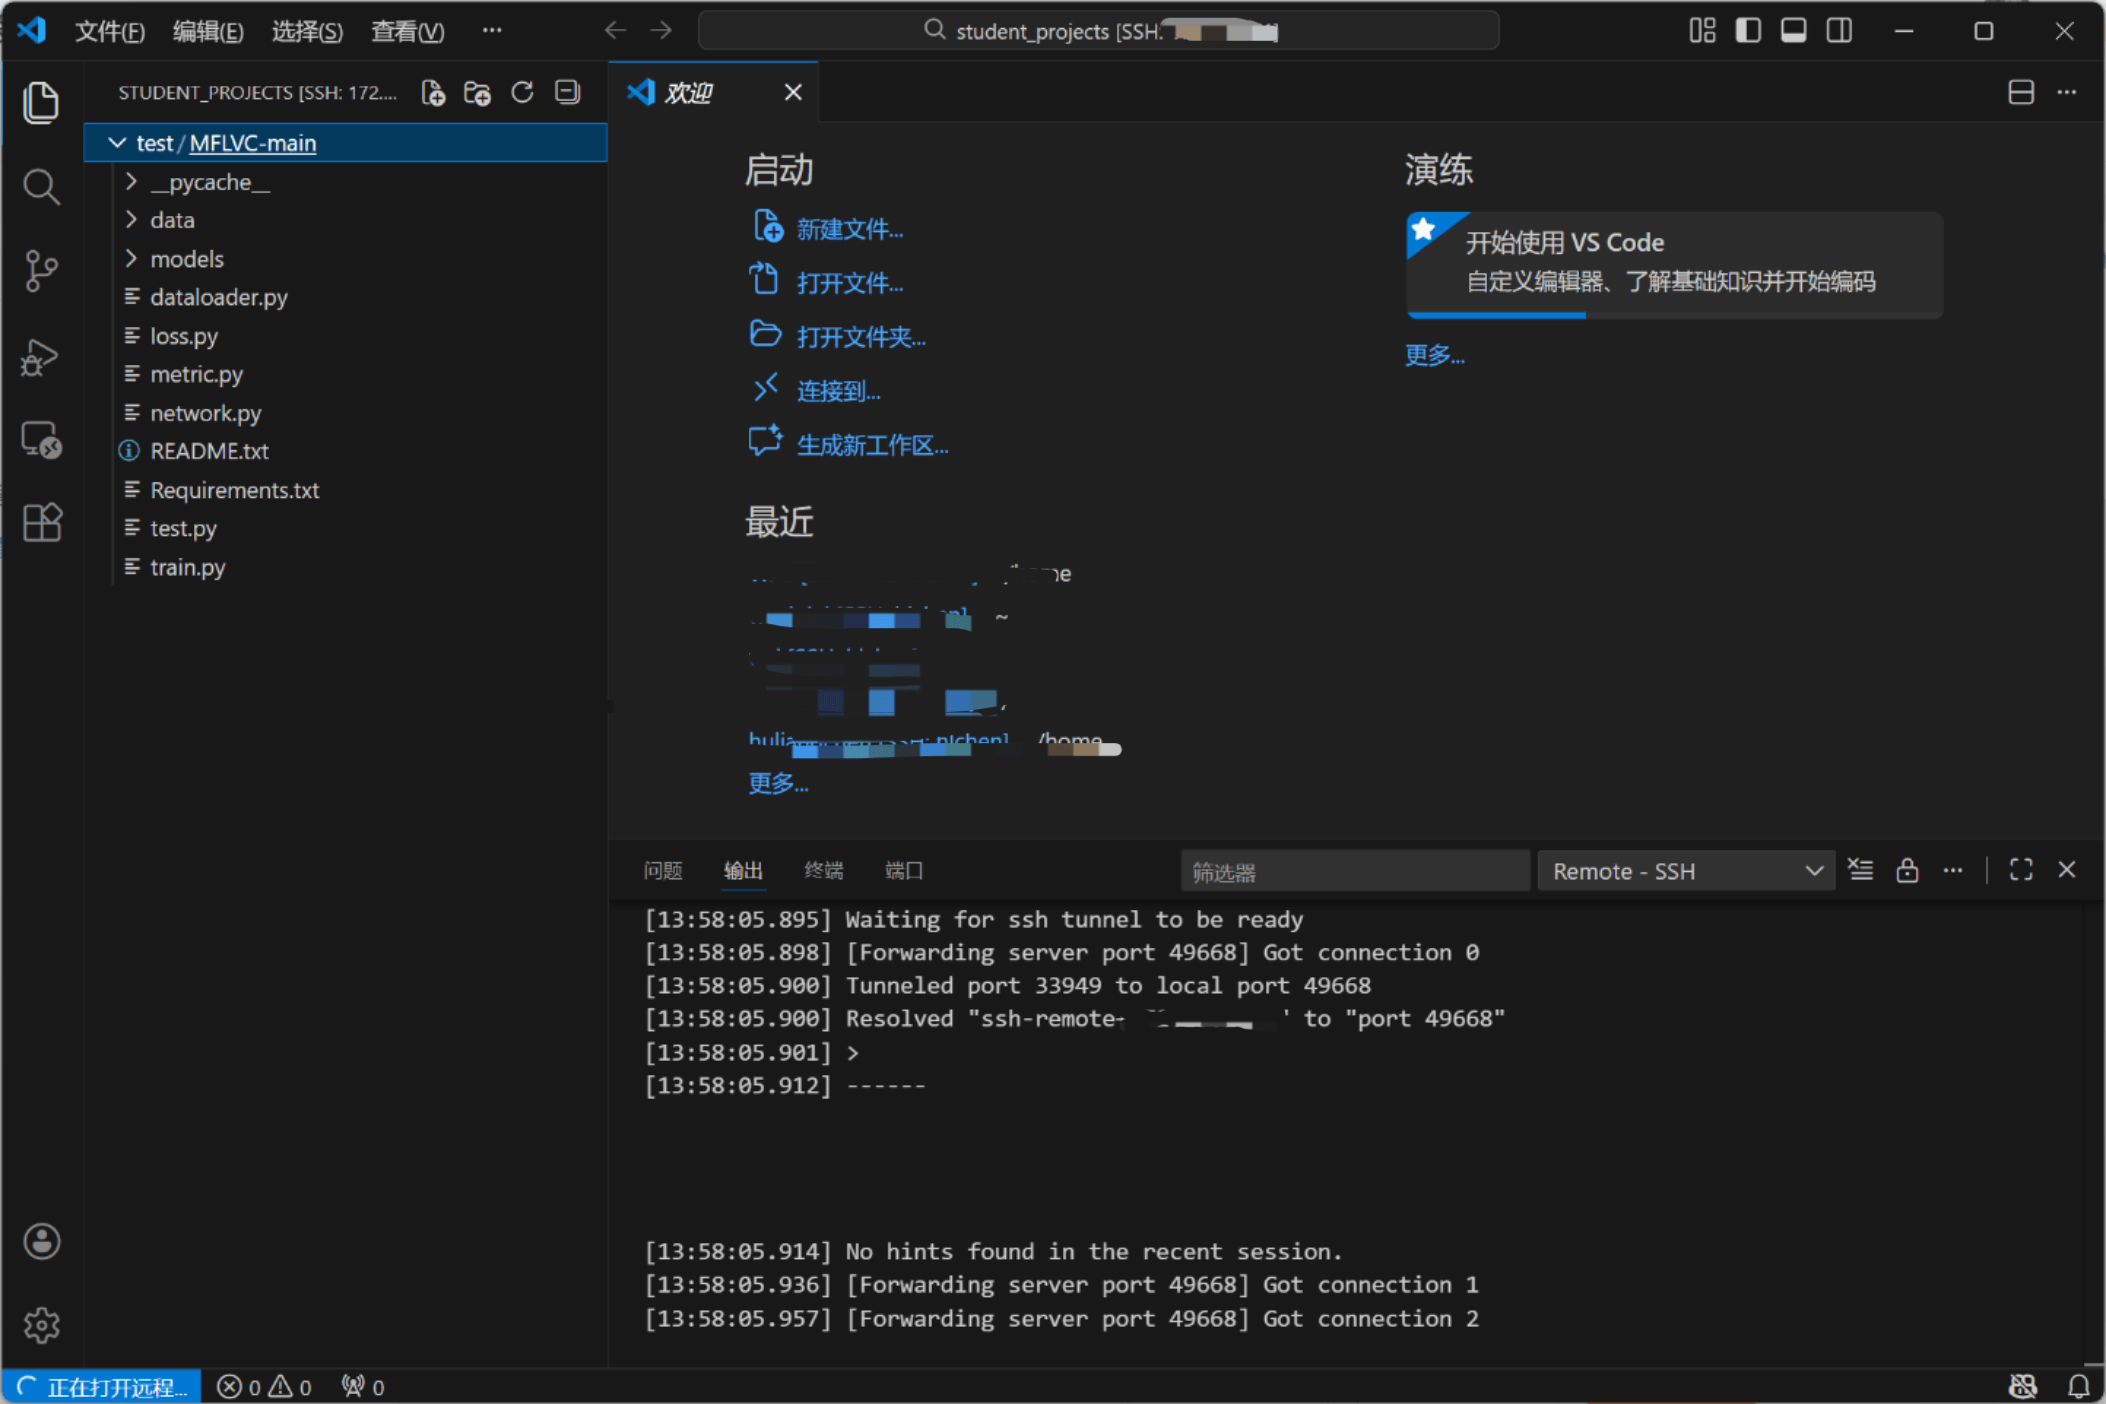Screen dimensions: 2106x1404
Task: Open Source Control view icon
Action: (x=41, y=271)
